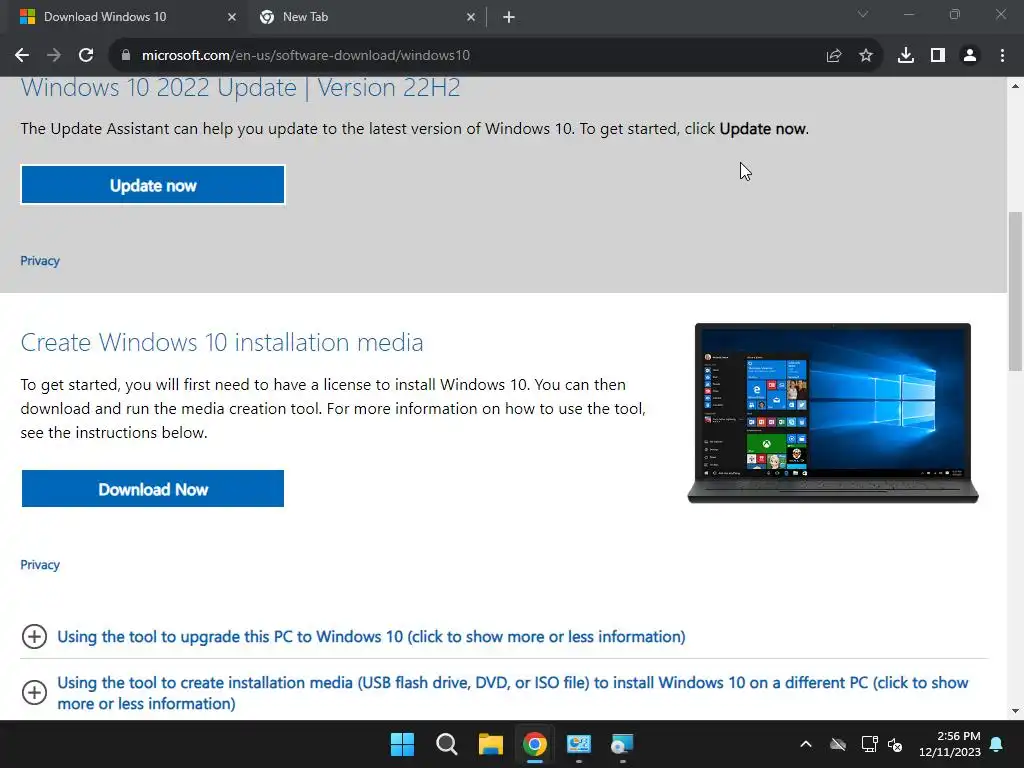This screenshot has height=768, width=1024.
Task: Click the 'Create Windows 10 installation media' heading
Action: point(222,342)
